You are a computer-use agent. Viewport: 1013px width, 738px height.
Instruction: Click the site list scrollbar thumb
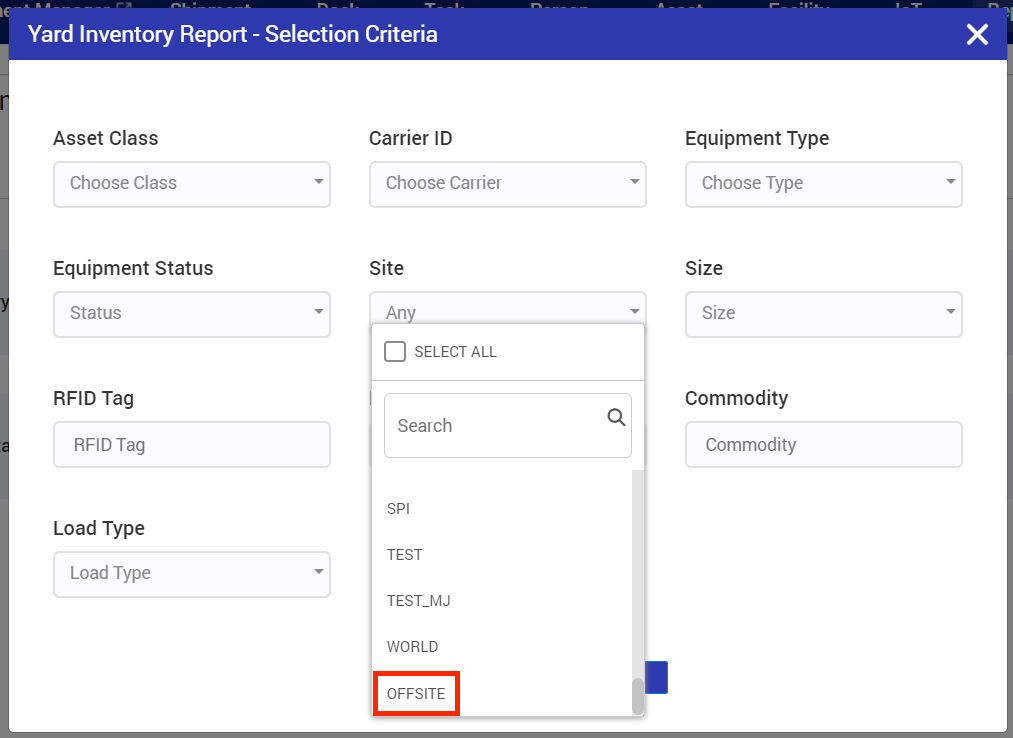(638, 696)
